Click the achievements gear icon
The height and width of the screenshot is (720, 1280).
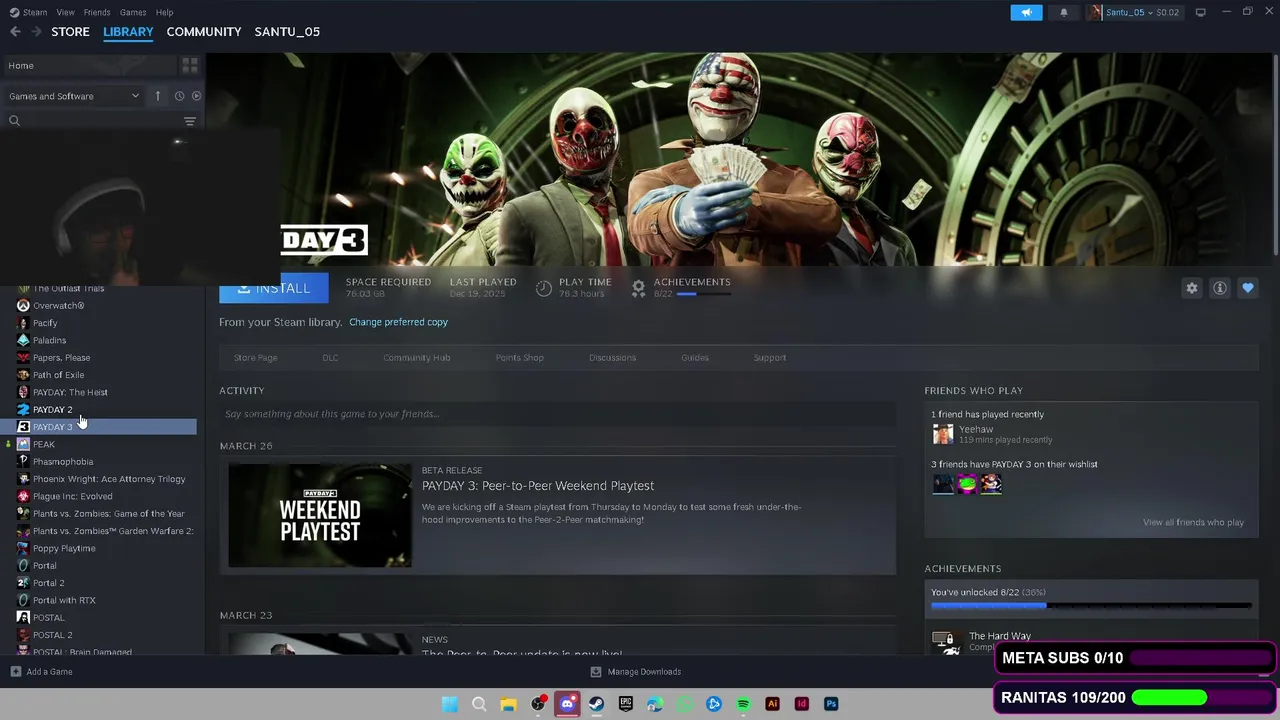[x=638, y=288]
